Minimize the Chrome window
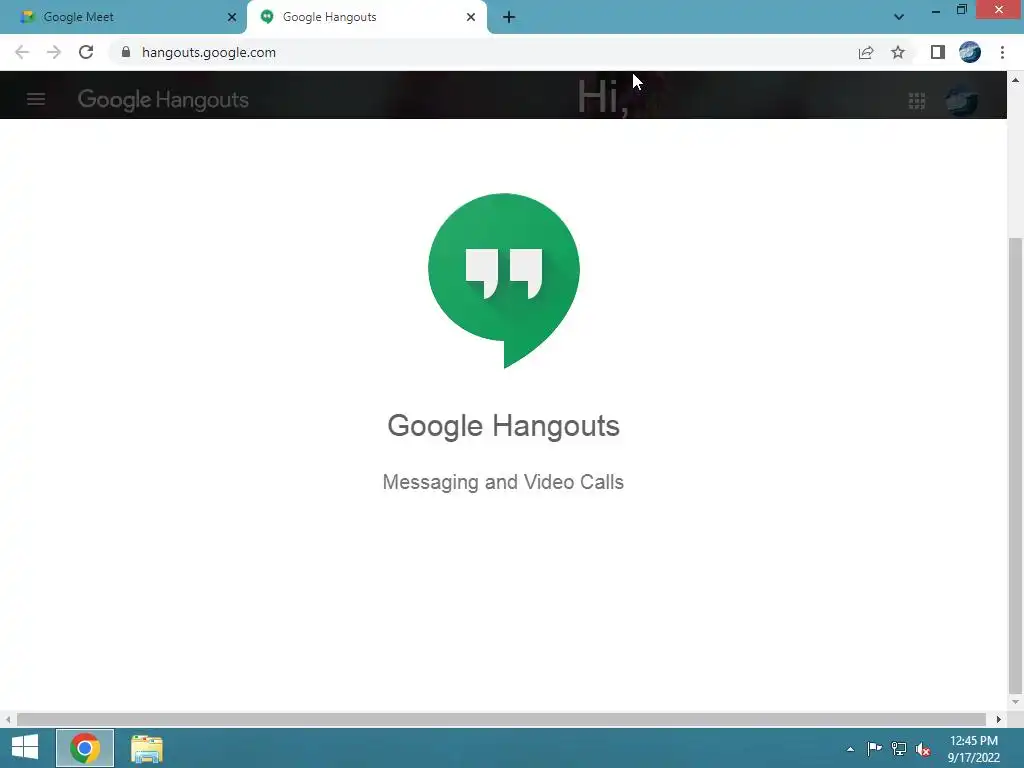Viewport: 1024px width, 768px height. click(x=936, y=10)
